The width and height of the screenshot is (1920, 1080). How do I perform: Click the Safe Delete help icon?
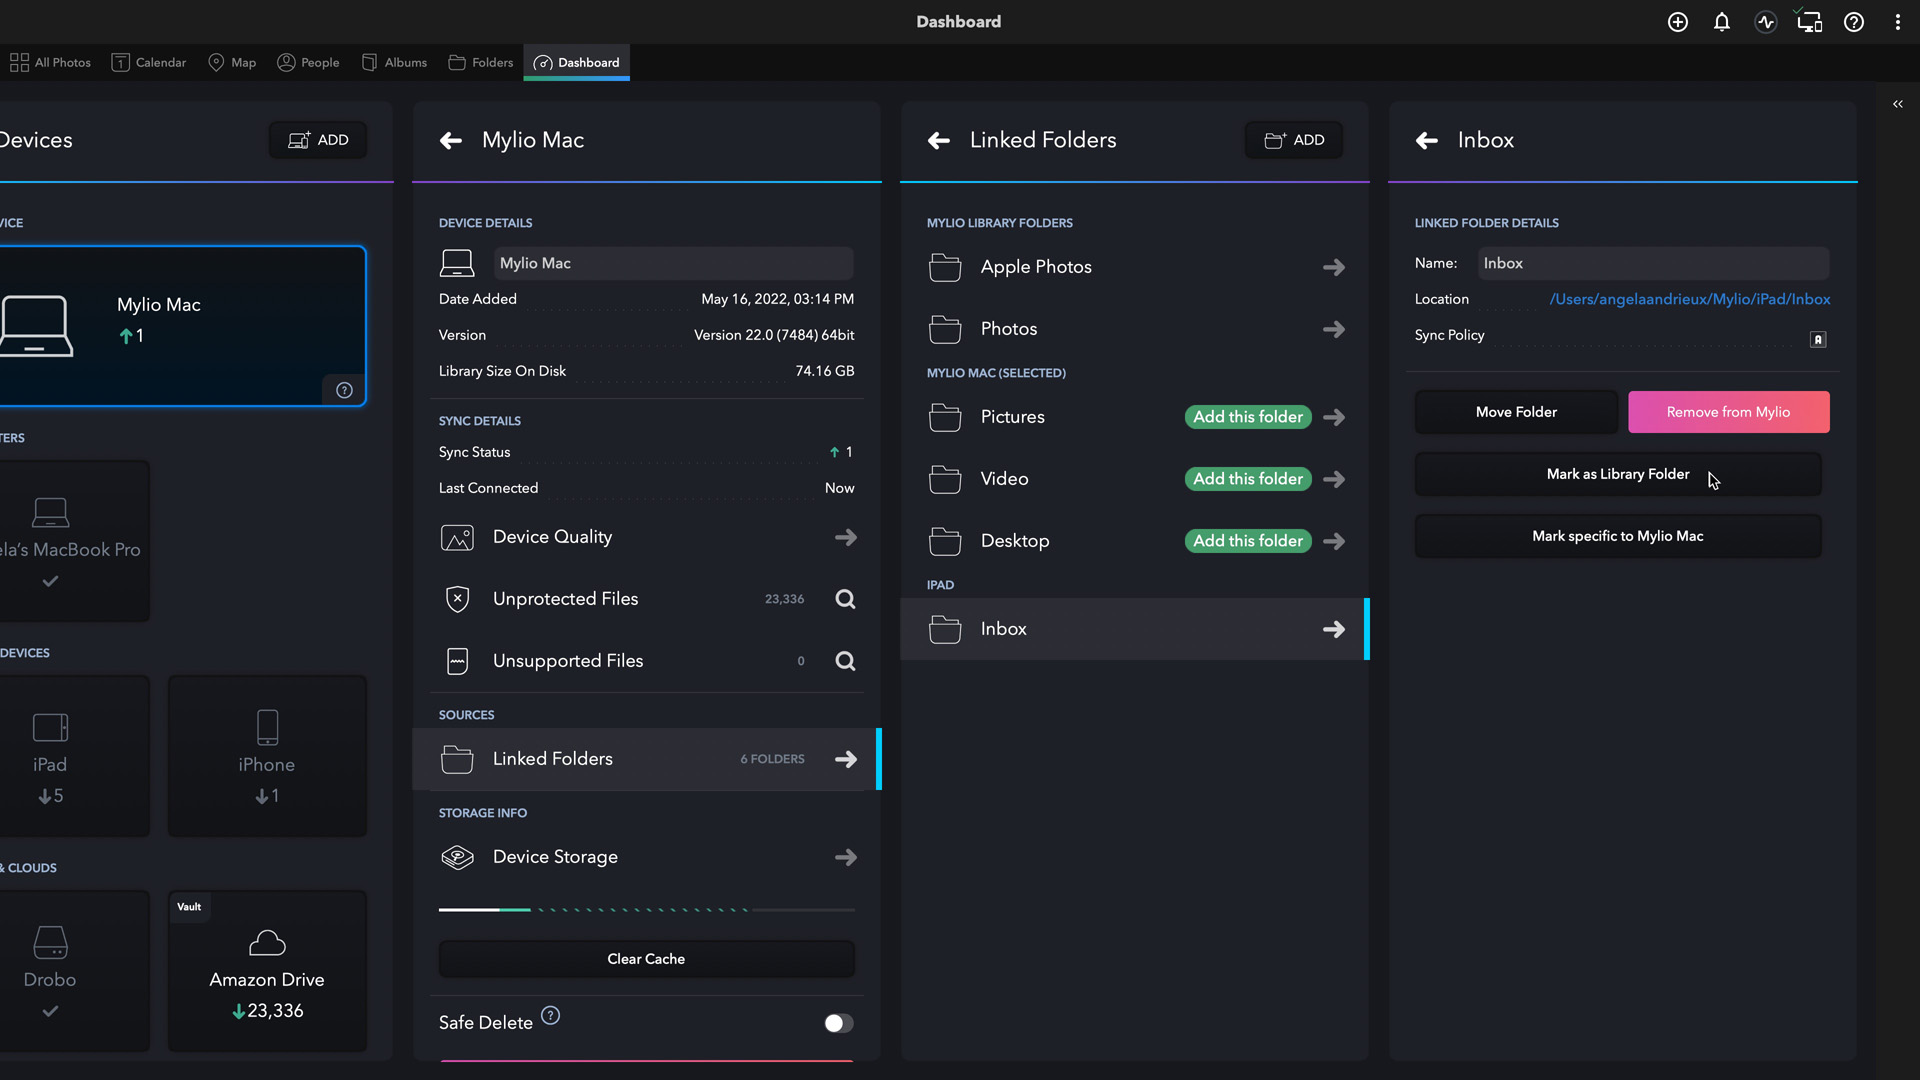point(551,1016)
